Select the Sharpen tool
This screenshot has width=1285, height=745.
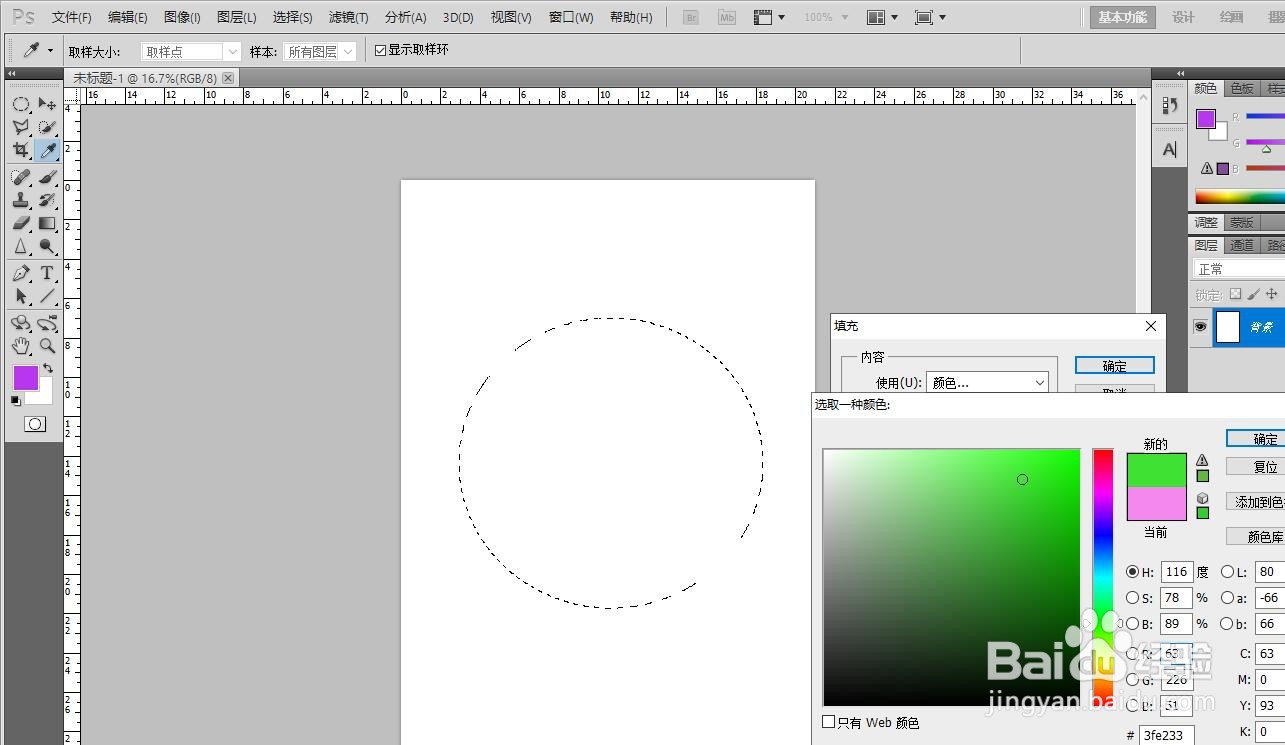[x=20, y=246]
